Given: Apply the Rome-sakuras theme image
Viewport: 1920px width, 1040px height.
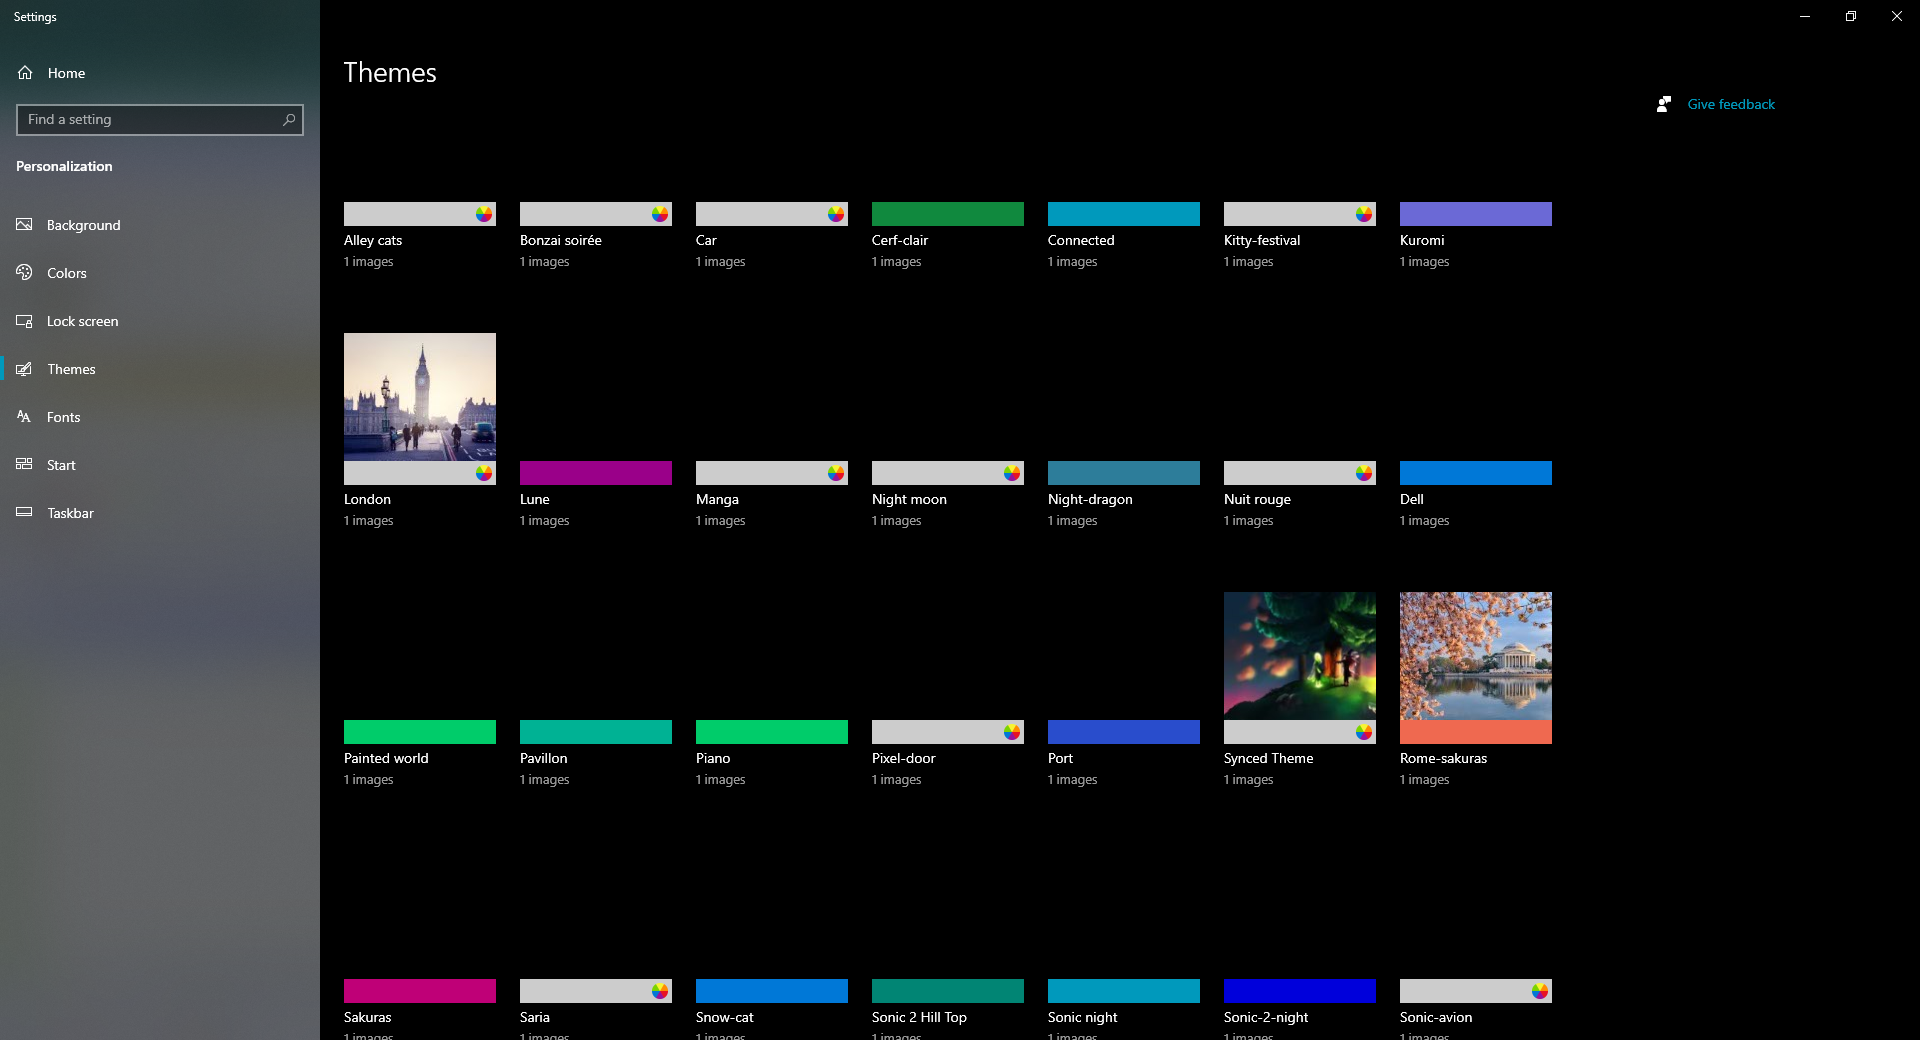Looking at the screenshot, I should pos(1475,656).
